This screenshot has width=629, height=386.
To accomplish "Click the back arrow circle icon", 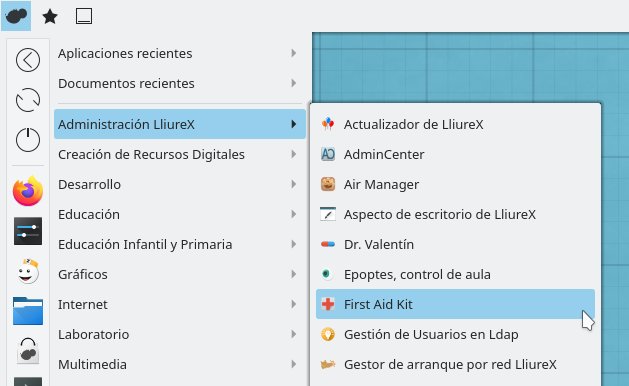I will coord(28,60).
